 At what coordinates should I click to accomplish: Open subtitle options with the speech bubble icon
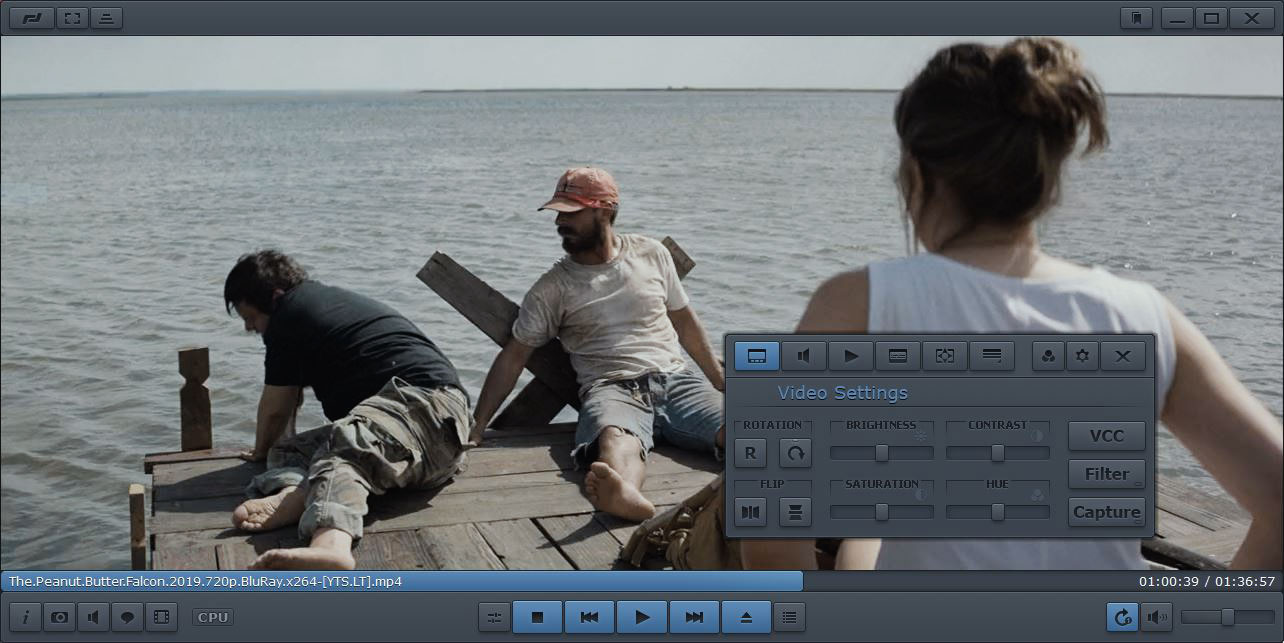point(127,617)
